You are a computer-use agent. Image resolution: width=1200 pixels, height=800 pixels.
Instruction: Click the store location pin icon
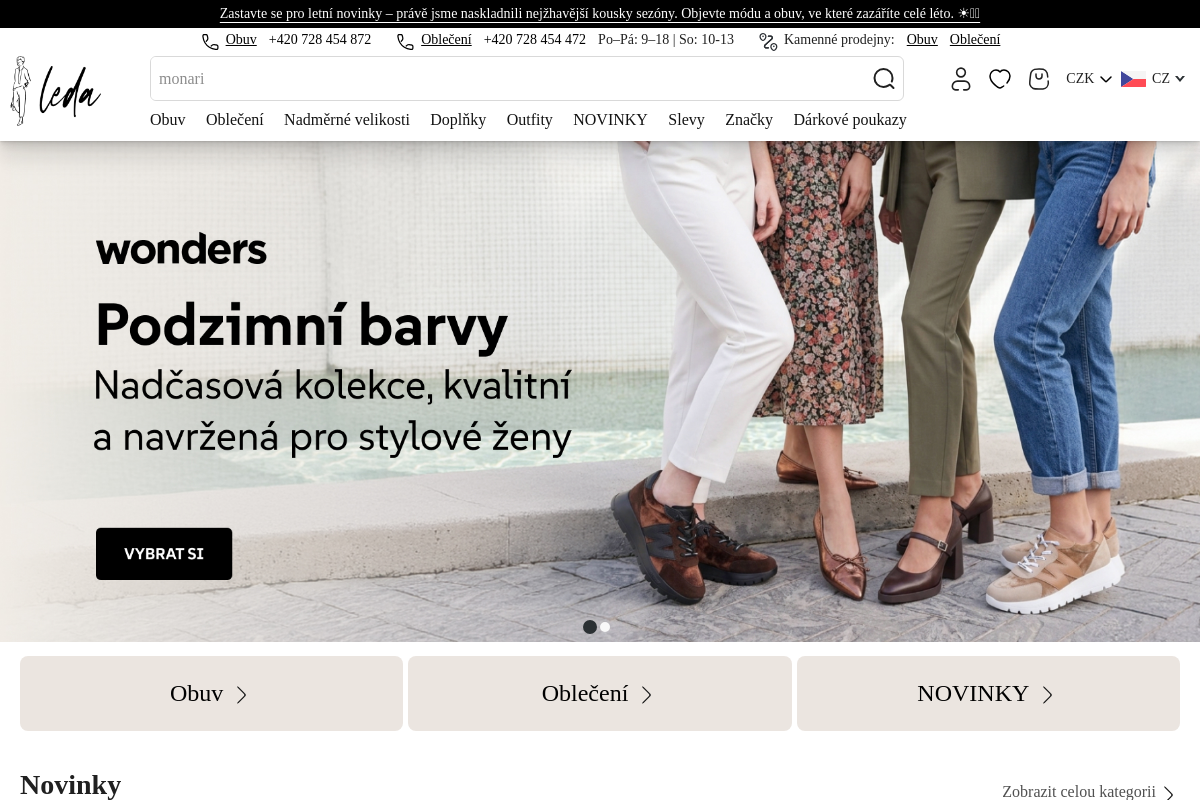(768, 41)
